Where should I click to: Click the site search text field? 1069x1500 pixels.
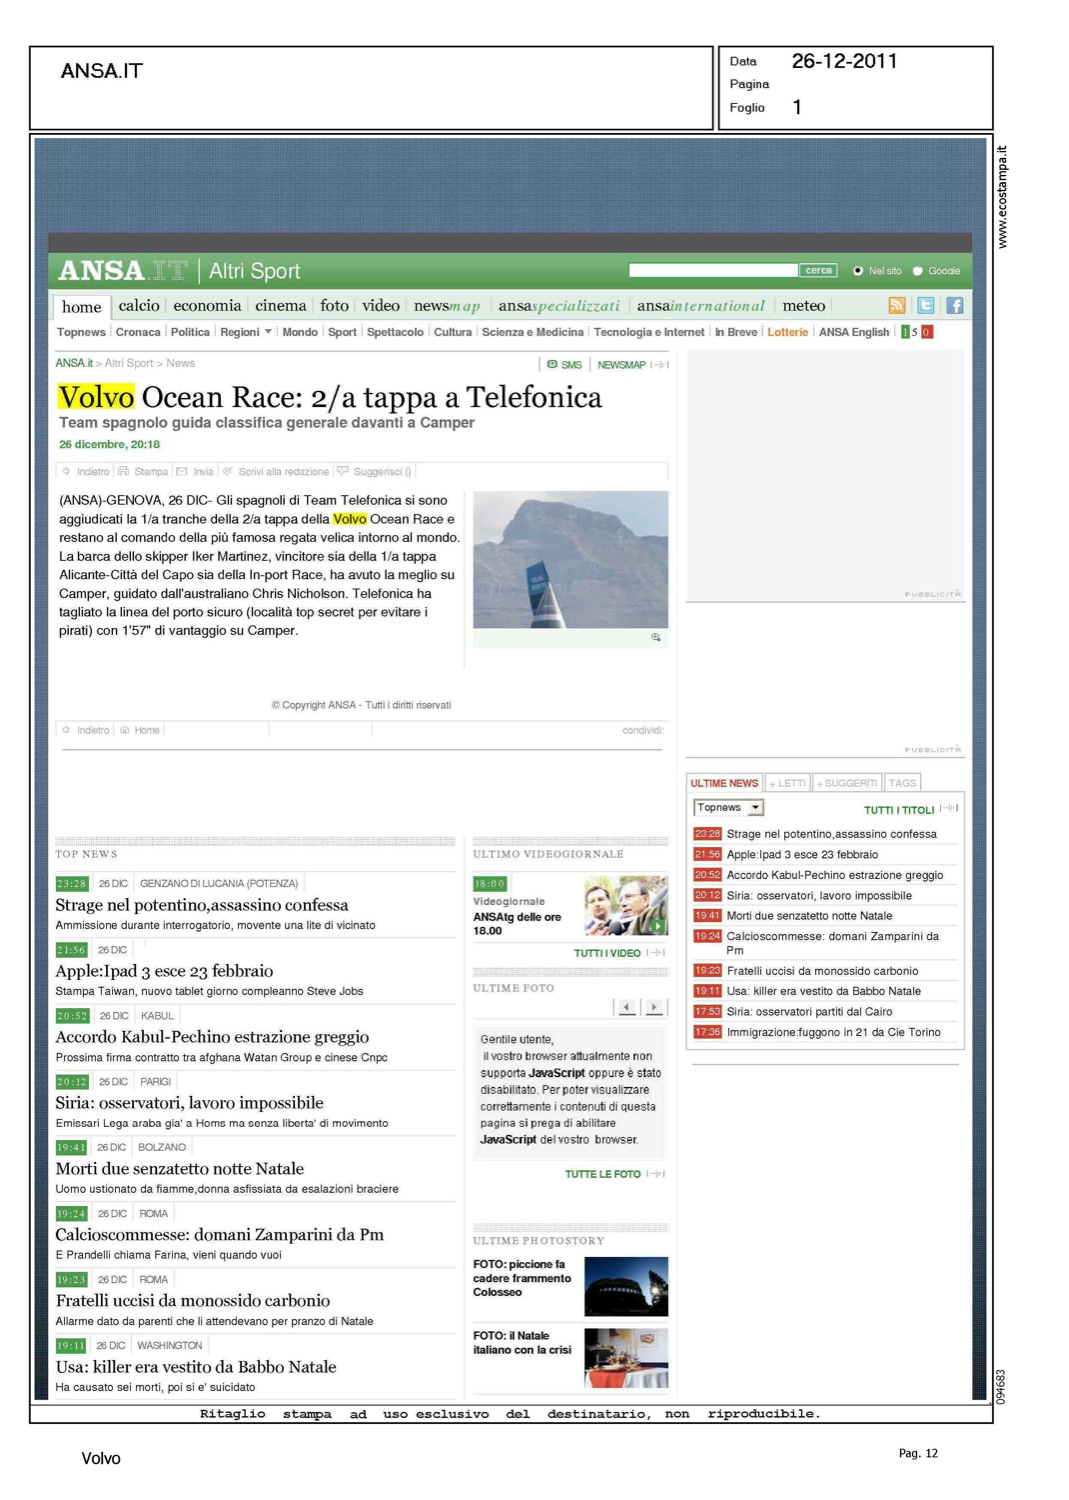713,271
